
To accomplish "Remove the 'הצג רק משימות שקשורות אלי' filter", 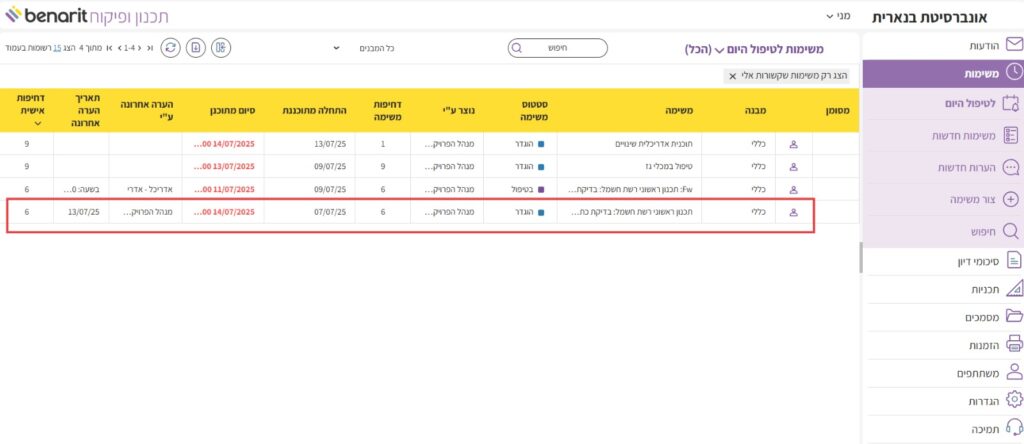I will click(733, 76).
